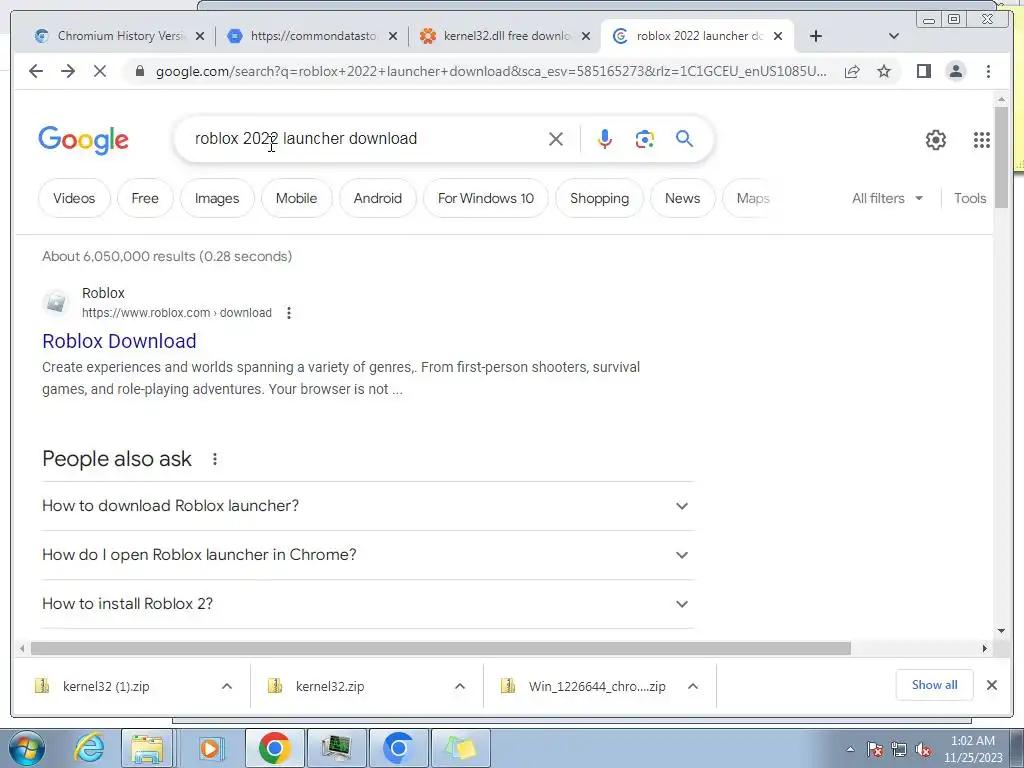Open Google quick settings gear
The image size is (1024, 768).
coord(936,140)
